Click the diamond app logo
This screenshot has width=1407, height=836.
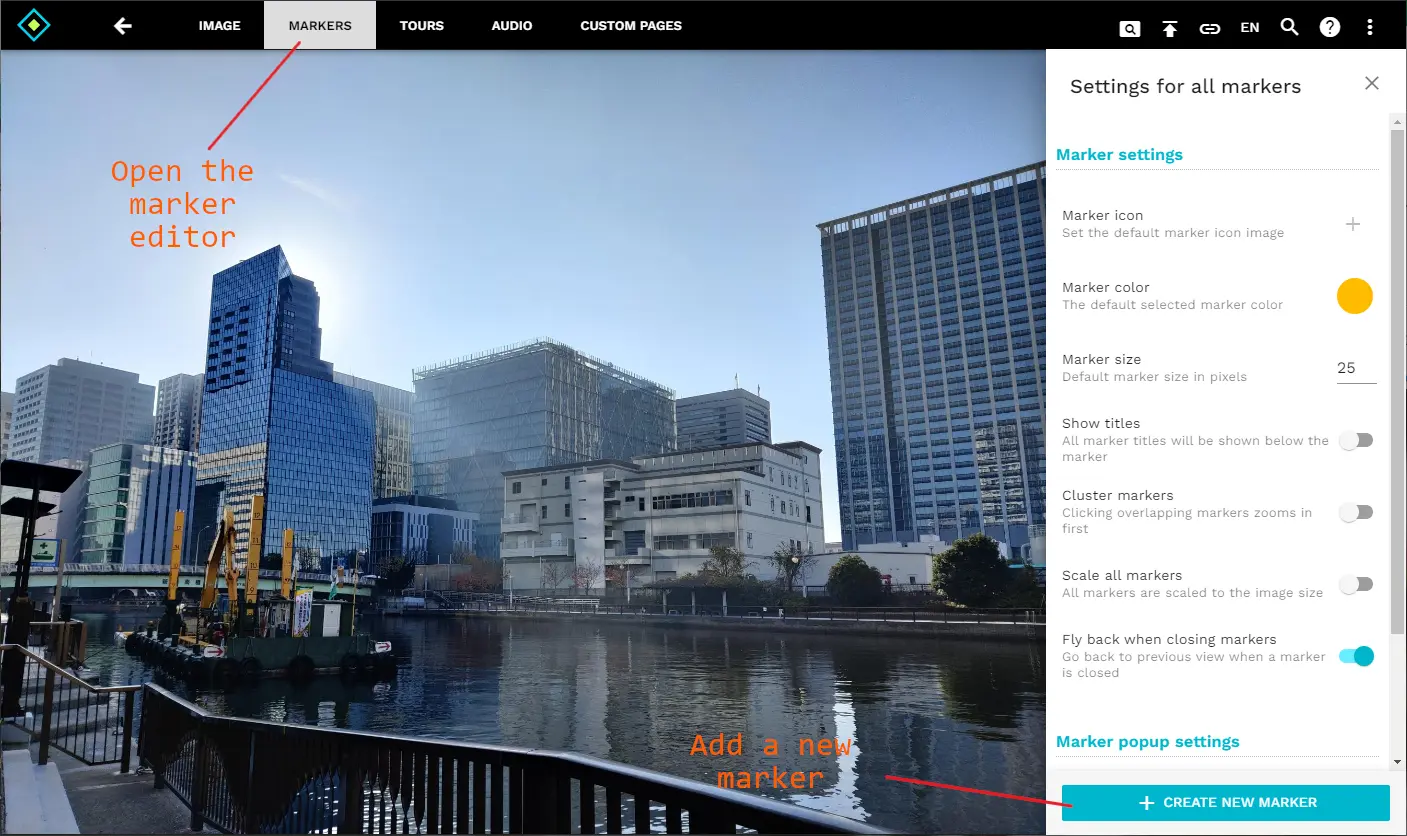click(34, 24)
